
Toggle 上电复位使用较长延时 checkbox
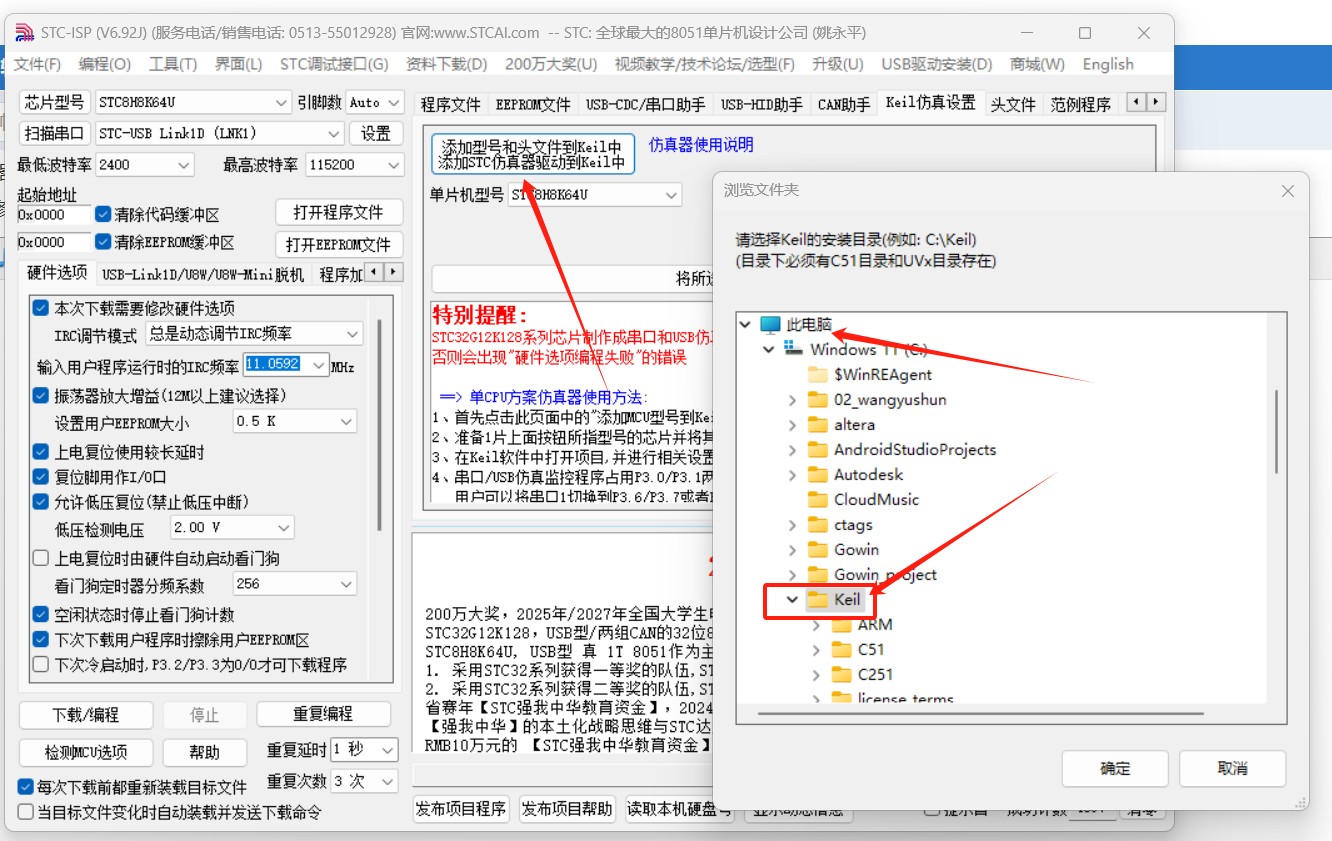(41, 452)
